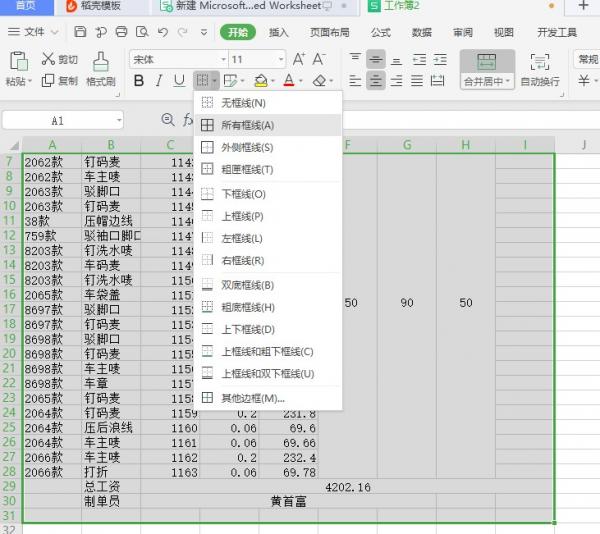Screen dimensions: 600x534
Task: Align text left
Action: coord(355,81)
